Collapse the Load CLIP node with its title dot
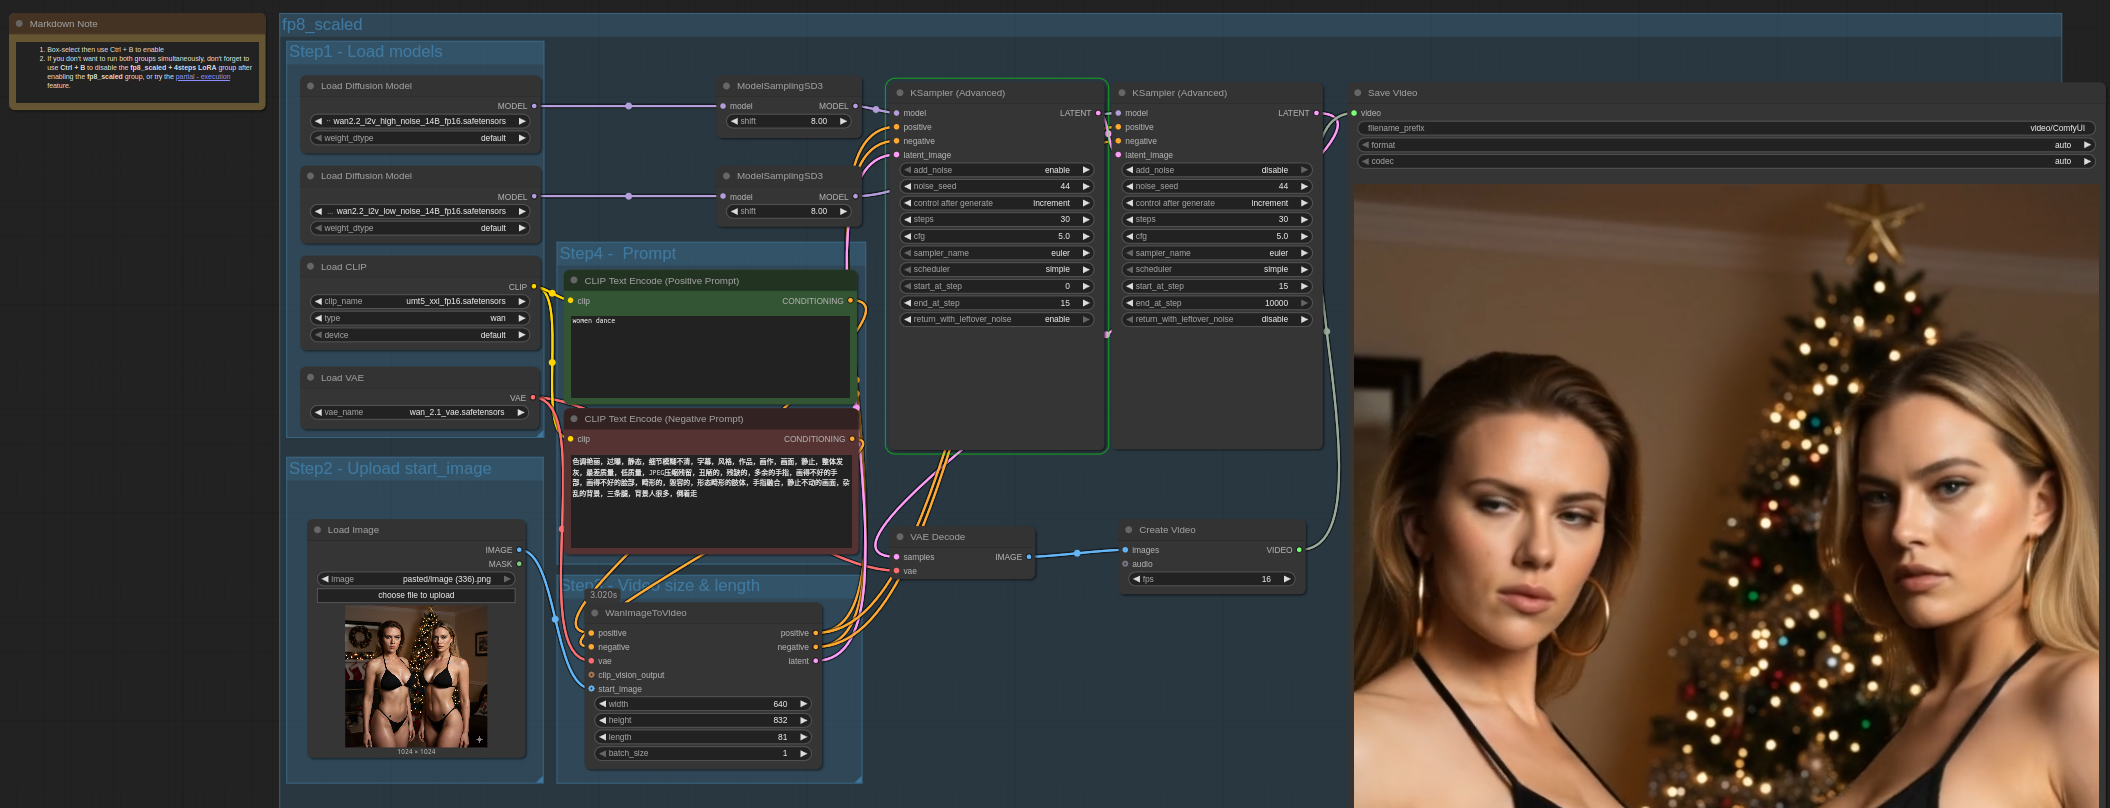Image resolution: width=2110 pixels, height=808 pixels. coord(311,267)
